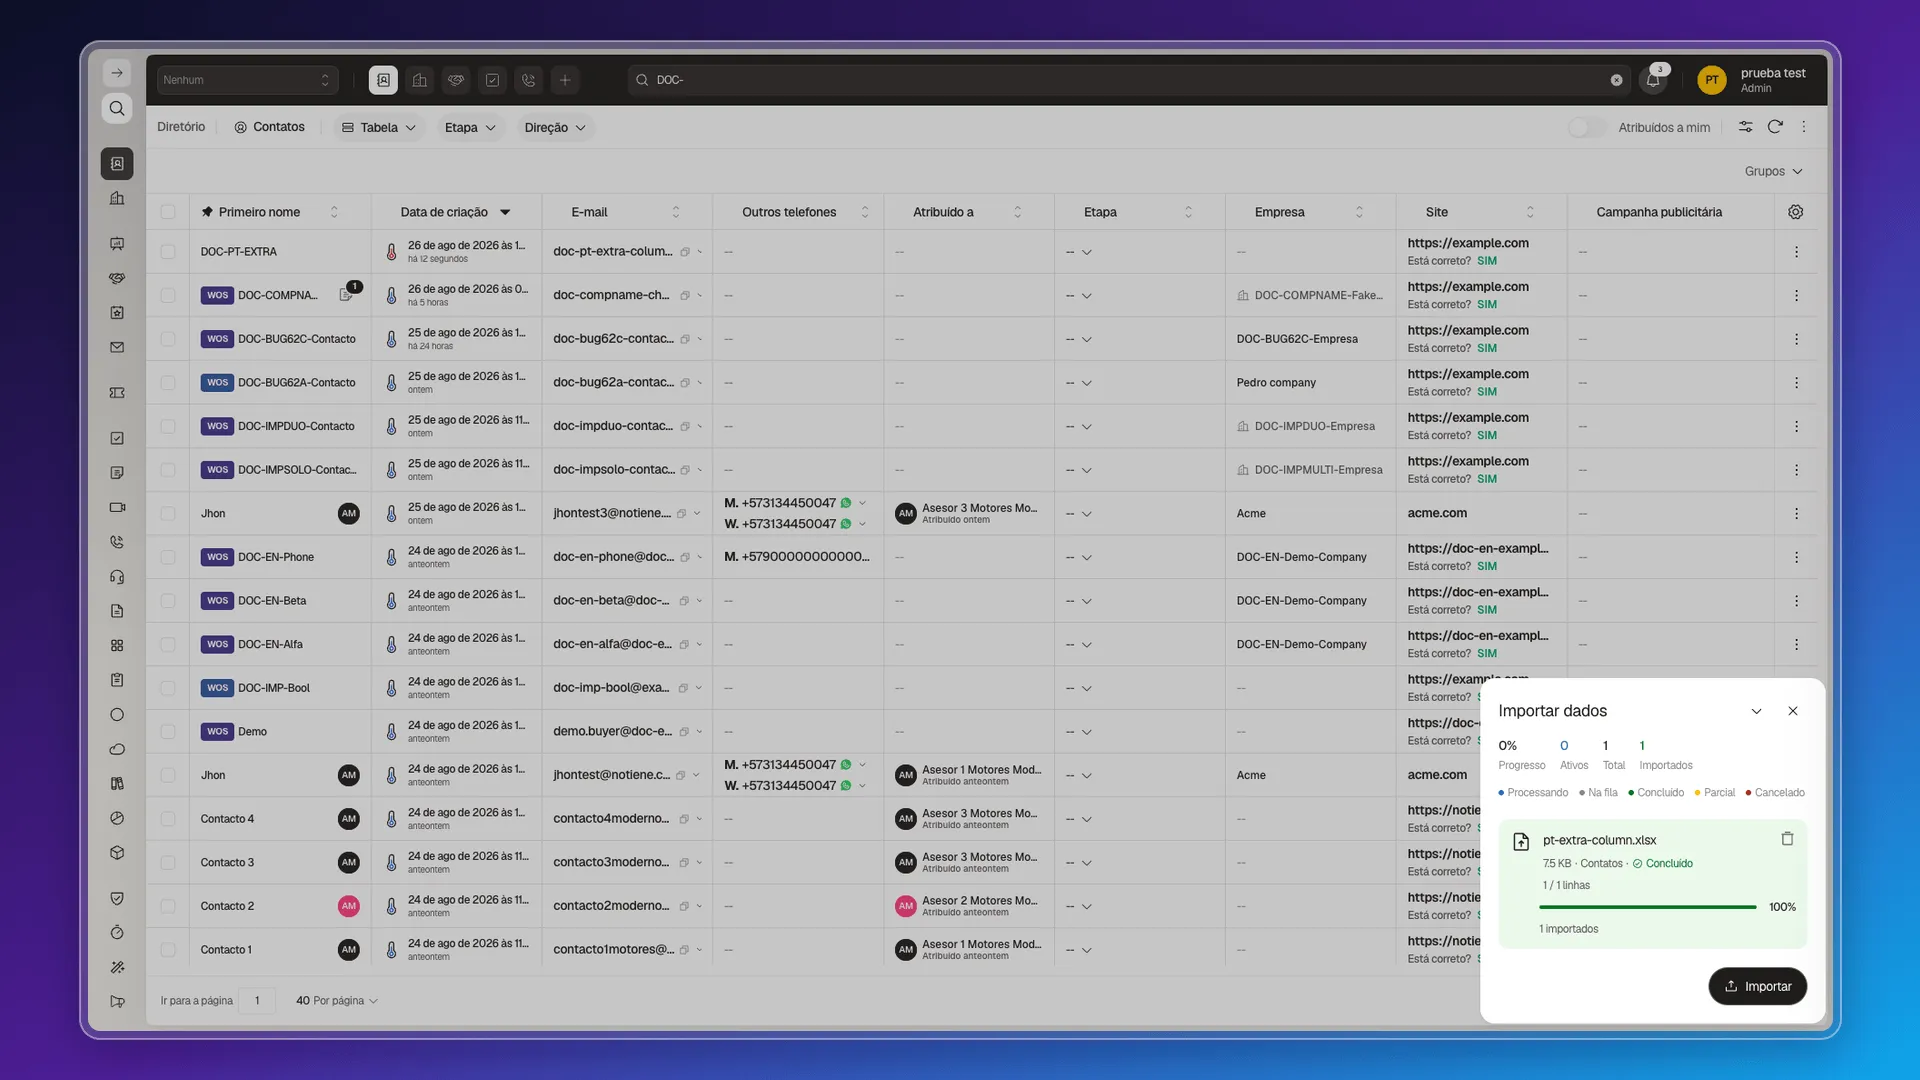Screen dimensions: 1920x1080
Task: Click the contacts icon in top toolbar
Action: click(383, 80)
